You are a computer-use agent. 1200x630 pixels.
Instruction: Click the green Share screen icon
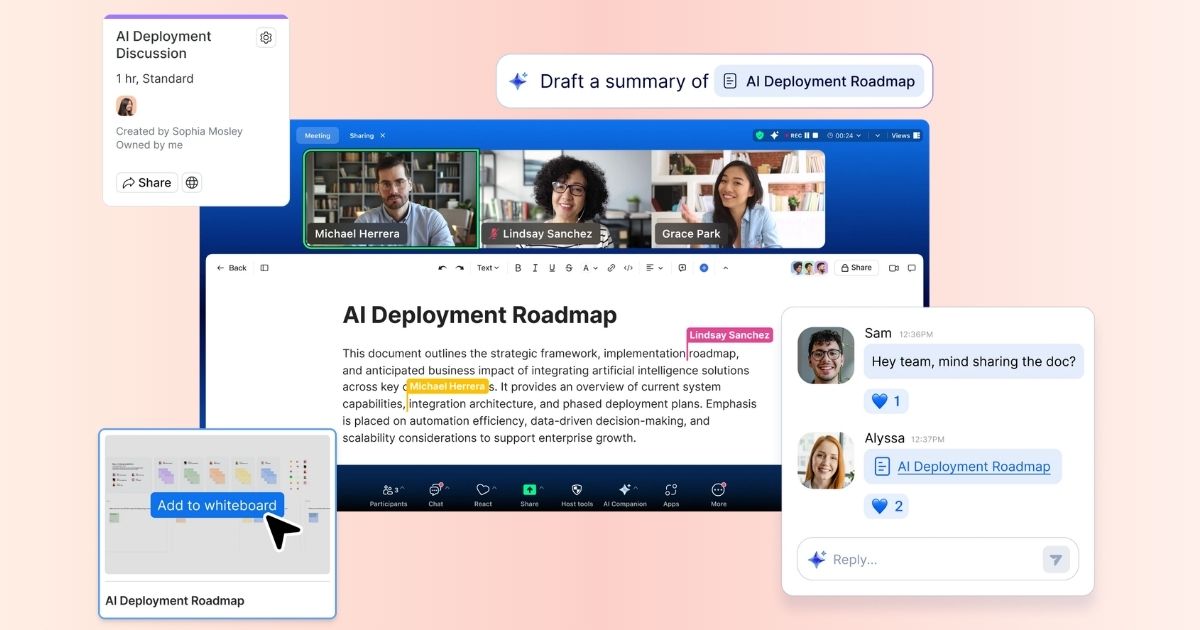click(x=530, y=490)
